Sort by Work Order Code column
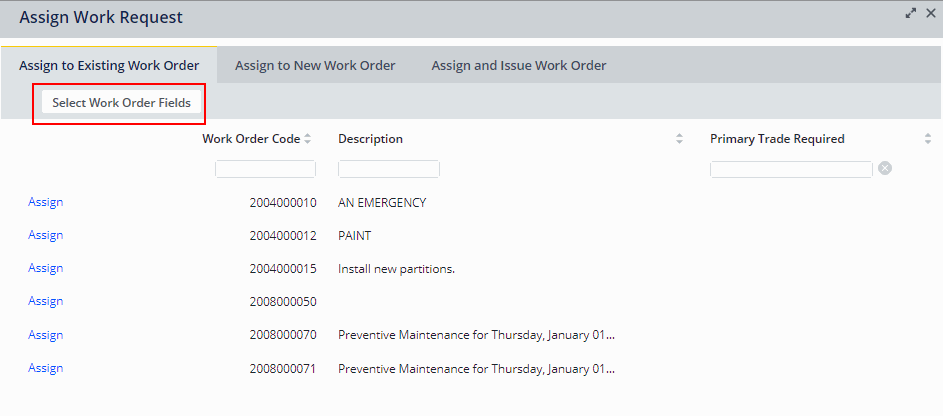This screenshot has width=943, height=416. click(308, 139)
